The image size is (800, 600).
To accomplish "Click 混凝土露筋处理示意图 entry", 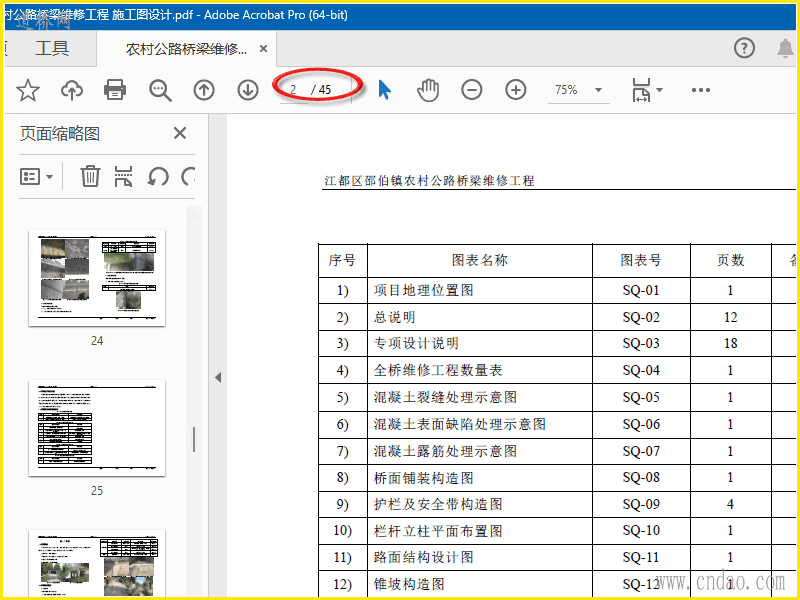I will (x=445, y=451).
